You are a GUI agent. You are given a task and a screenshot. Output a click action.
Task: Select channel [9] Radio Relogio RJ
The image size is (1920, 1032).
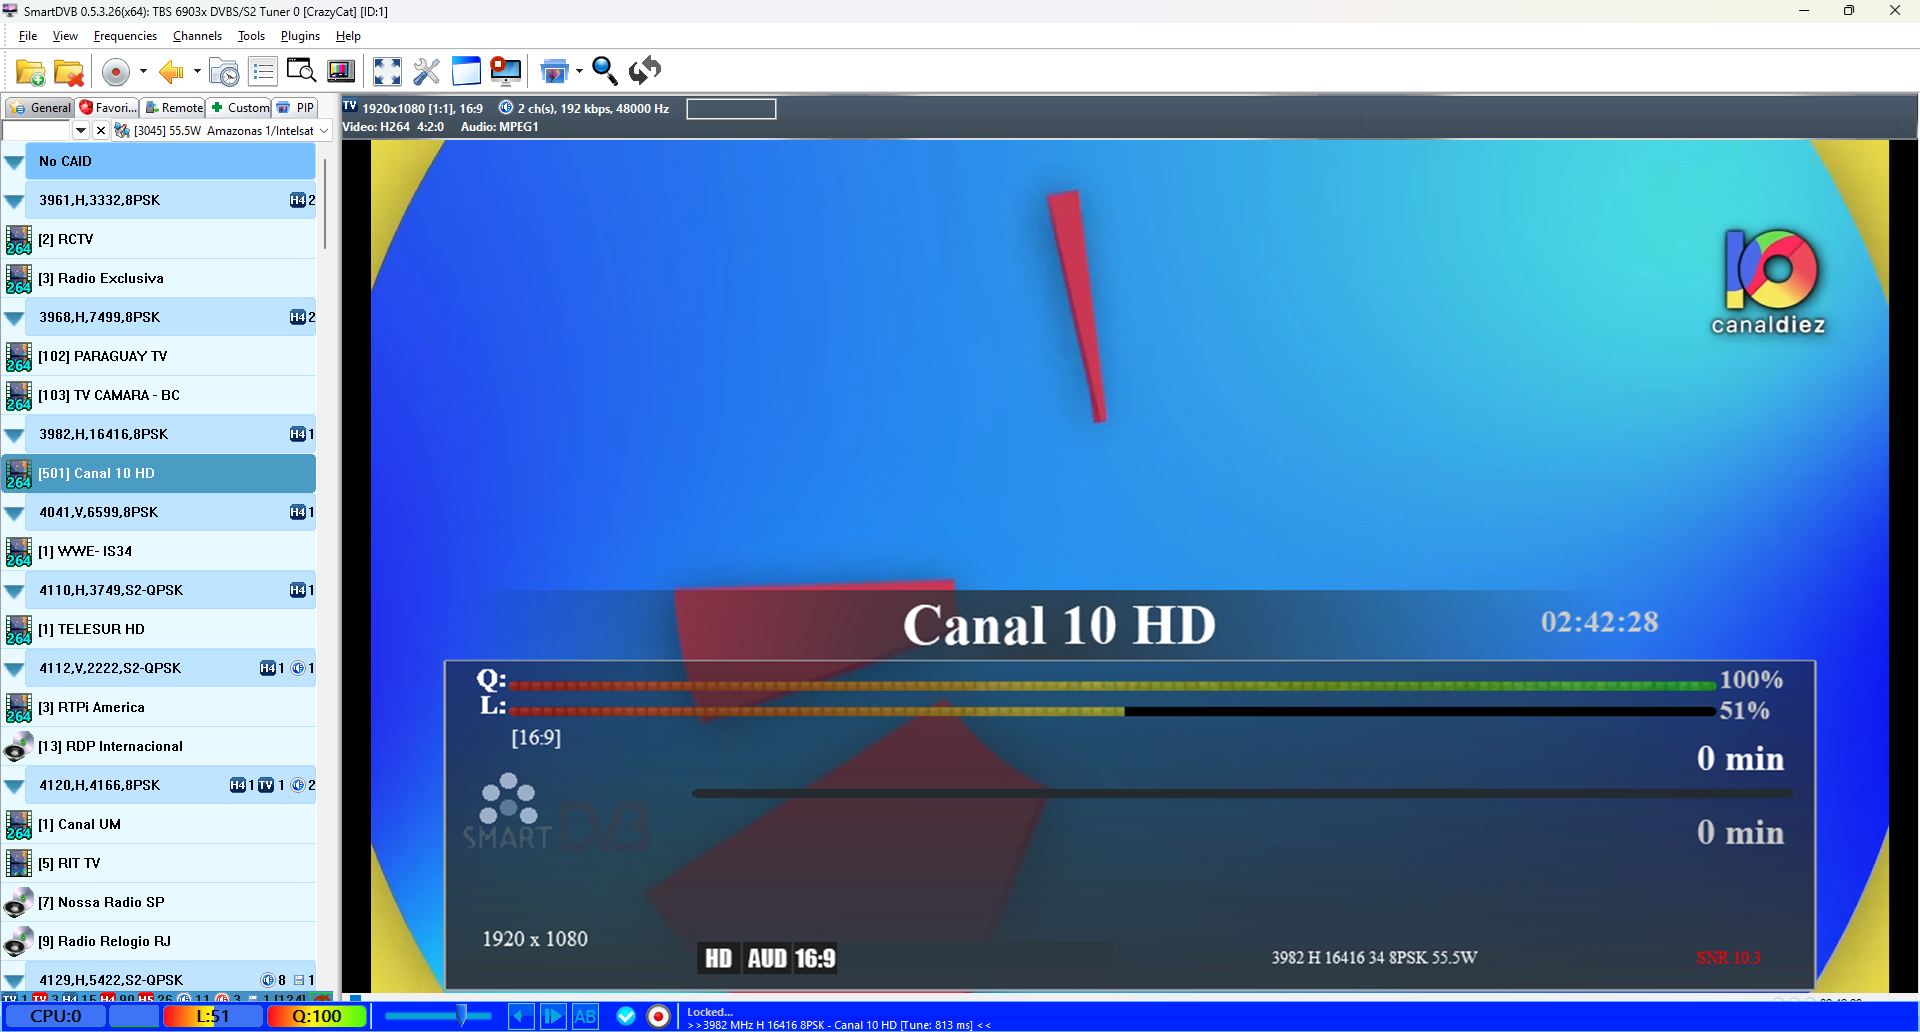coord(160,942)
